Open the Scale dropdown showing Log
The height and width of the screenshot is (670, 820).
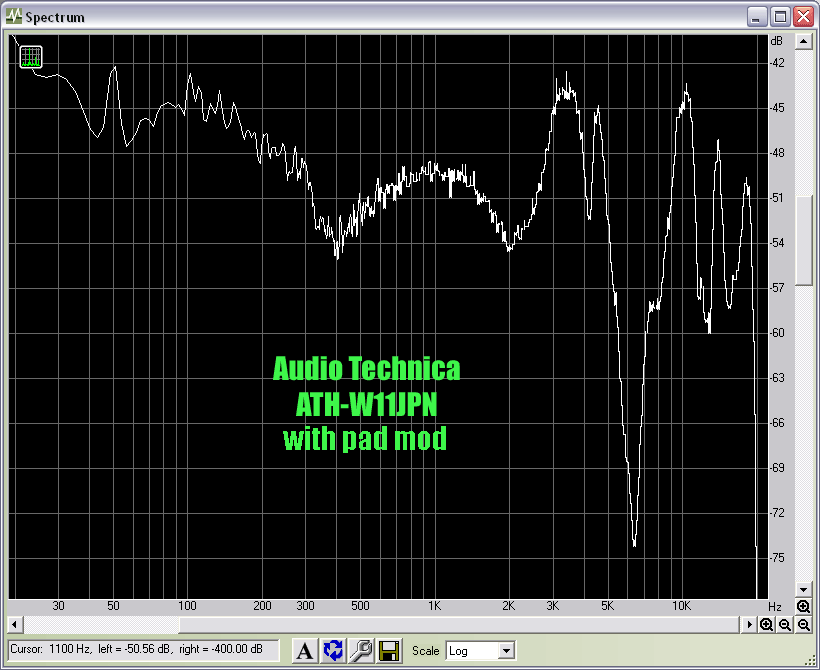[480, 651]
